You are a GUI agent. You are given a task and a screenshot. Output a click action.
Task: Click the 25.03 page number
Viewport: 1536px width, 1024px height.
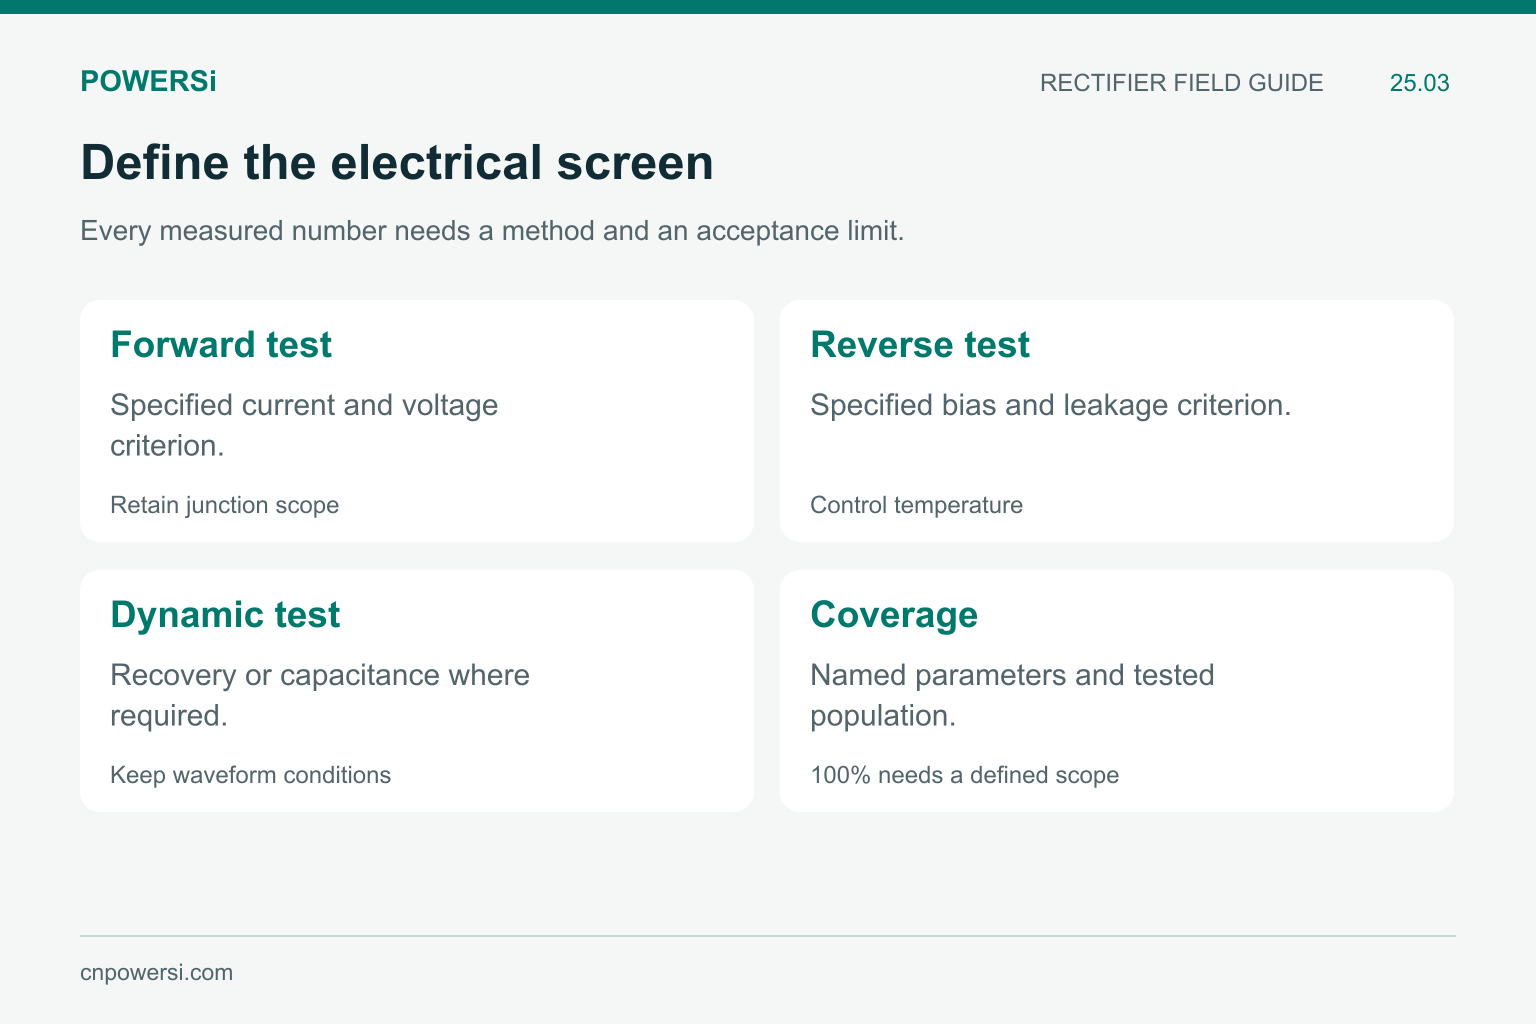tap(1419, 83)
